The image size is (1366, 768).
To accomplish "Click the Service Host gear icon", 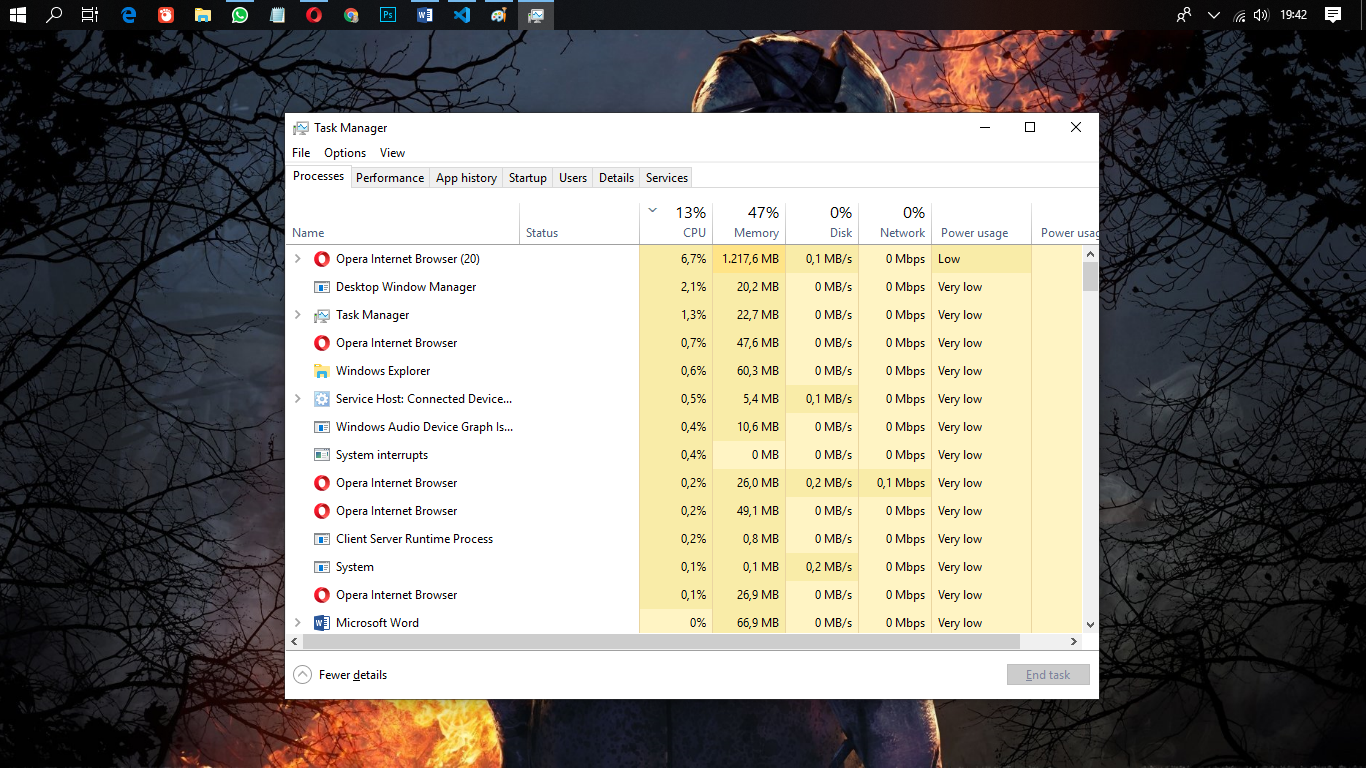I will tap(322, 399).
